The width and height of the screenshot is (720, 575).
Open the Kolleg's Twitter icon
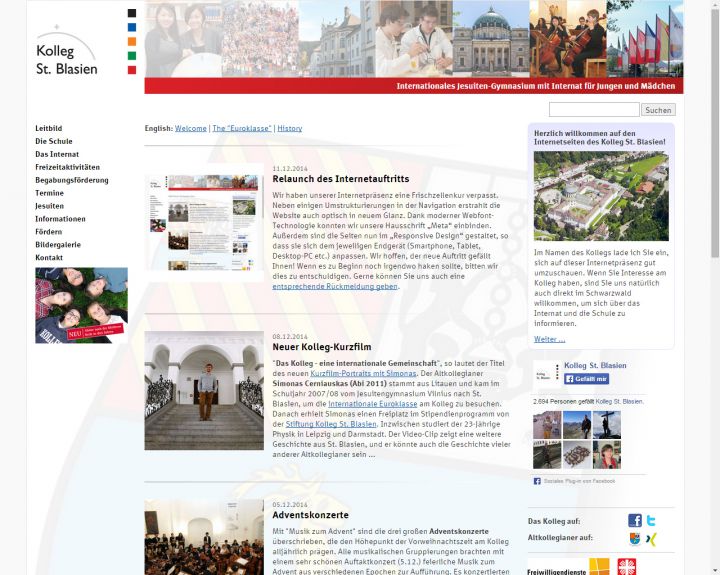[651, 520]
